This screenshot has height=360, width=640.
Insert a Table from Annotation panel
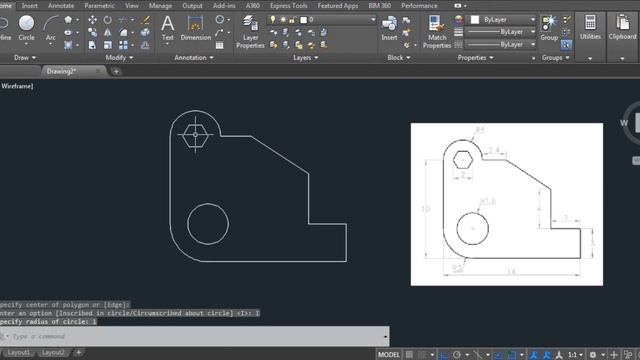220,45
